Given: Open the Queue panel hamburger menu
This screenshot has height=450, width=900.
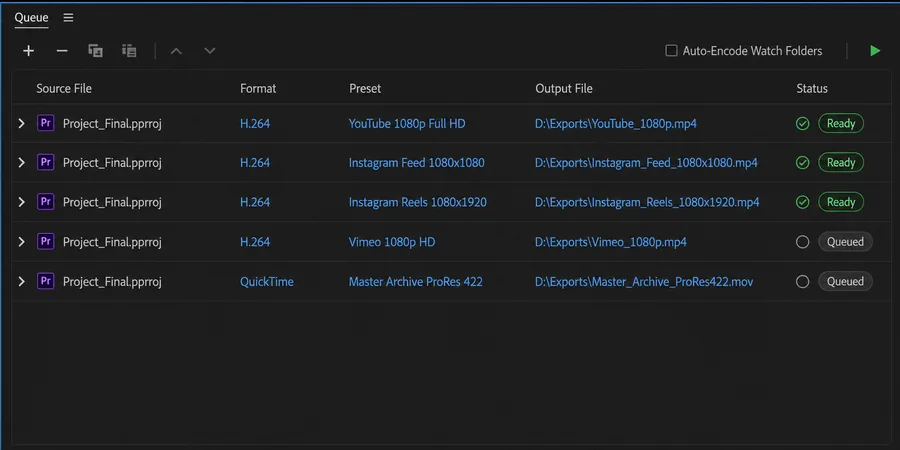Looking at the screenshot, I should (x=68, y=18).
